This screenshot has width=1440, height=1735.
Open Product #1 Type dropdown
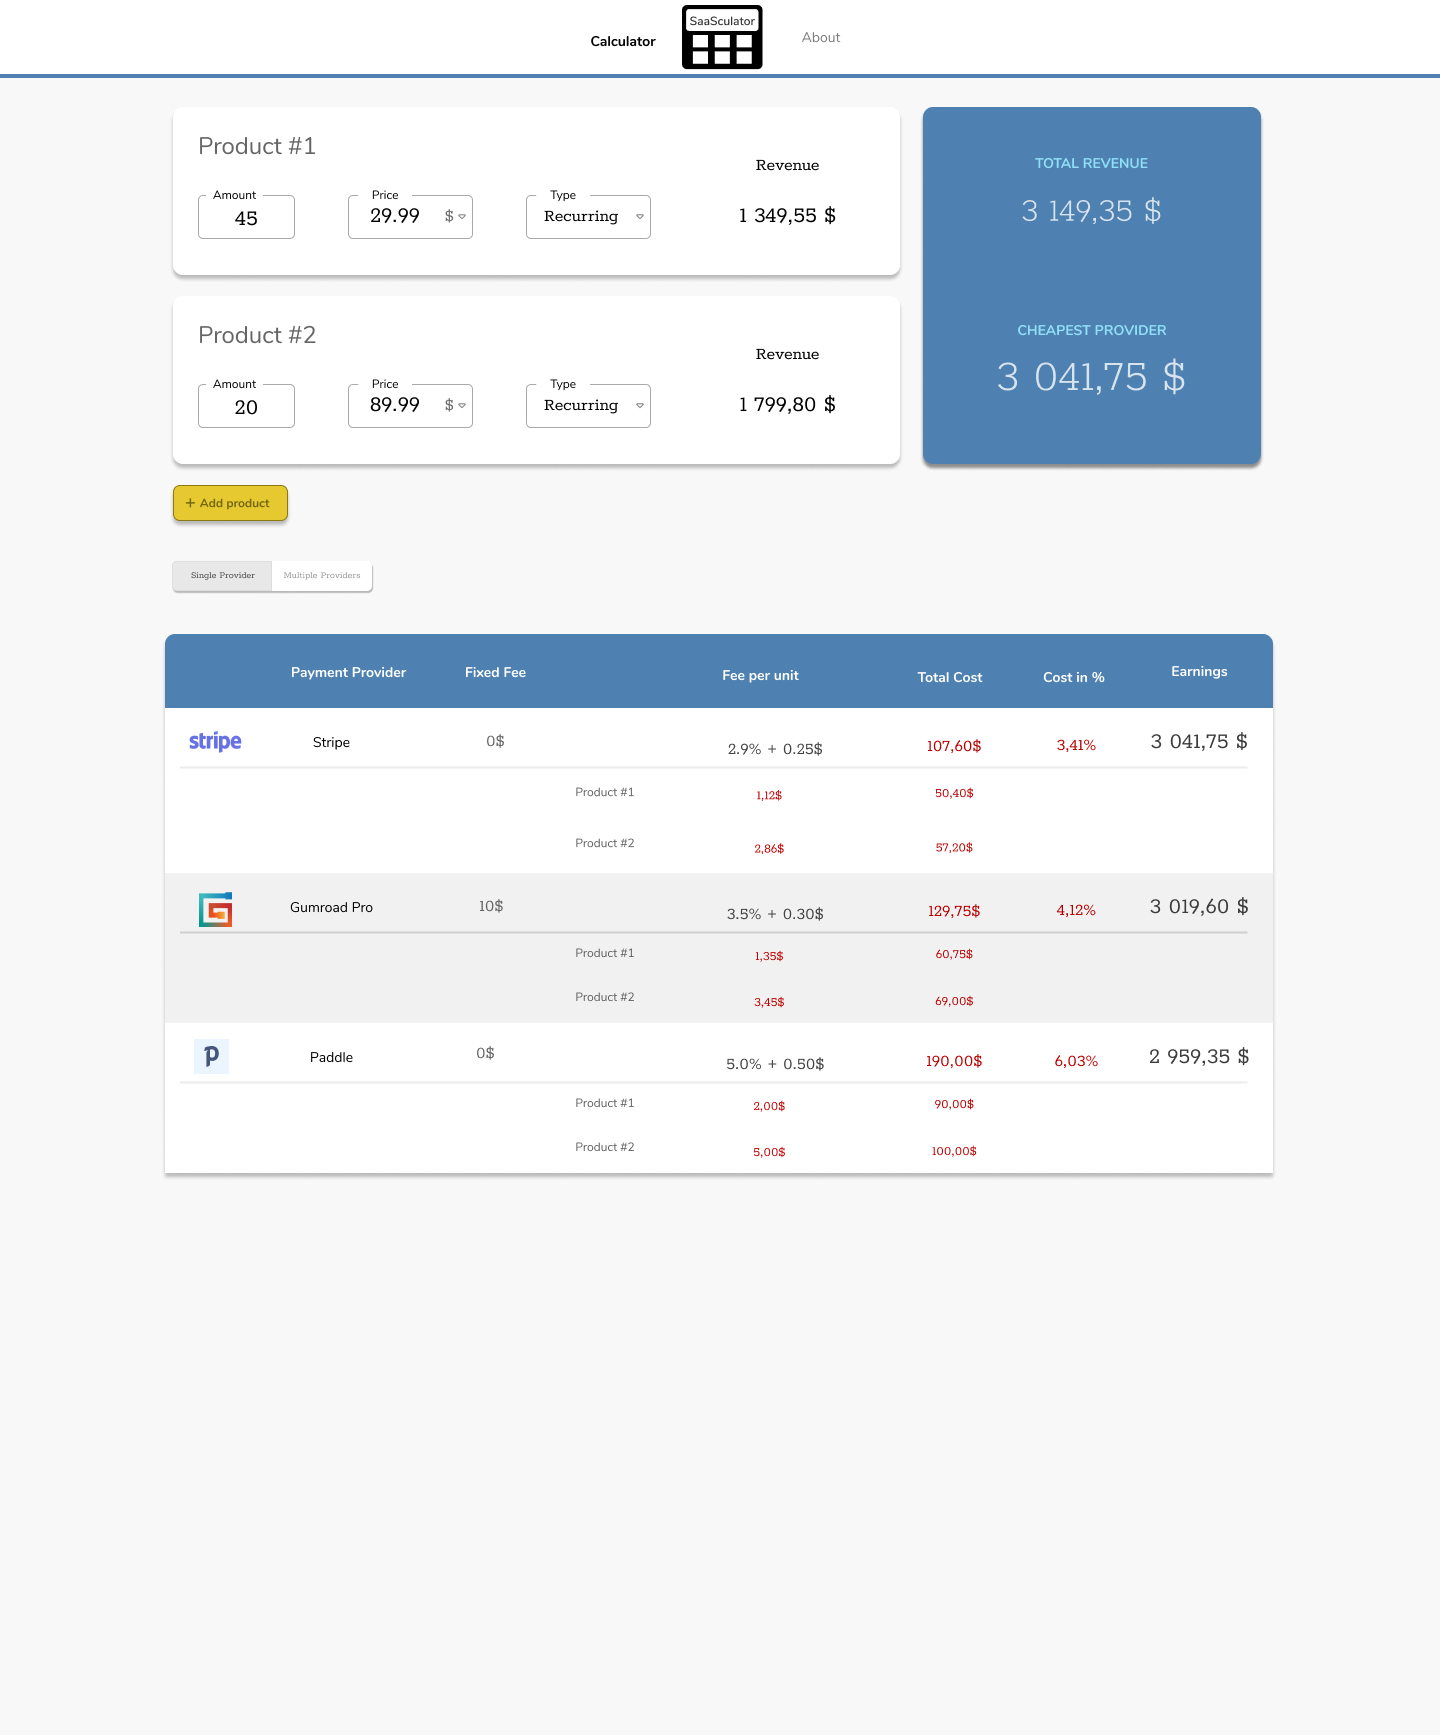(588, 217)
